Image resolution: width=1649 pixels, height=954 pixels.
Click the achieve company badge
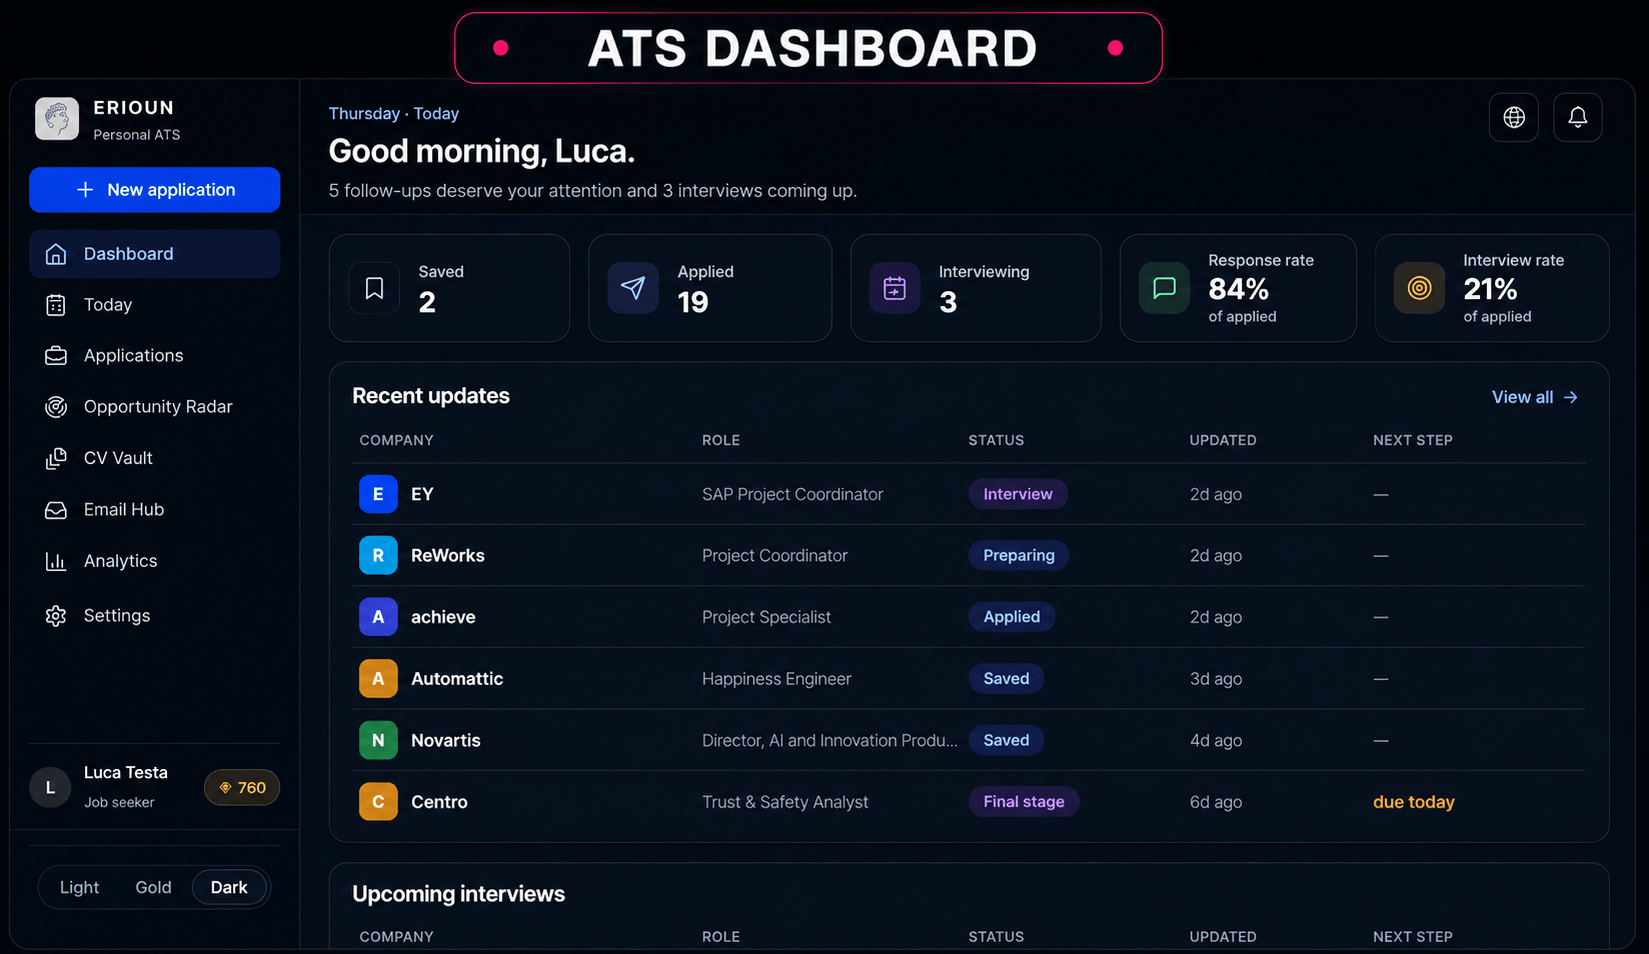pos(378,617)
